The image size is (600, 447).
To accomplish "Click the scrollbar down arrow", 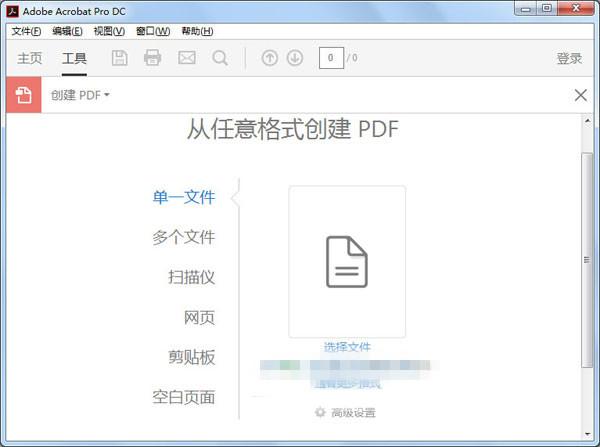I will point(587,434).
